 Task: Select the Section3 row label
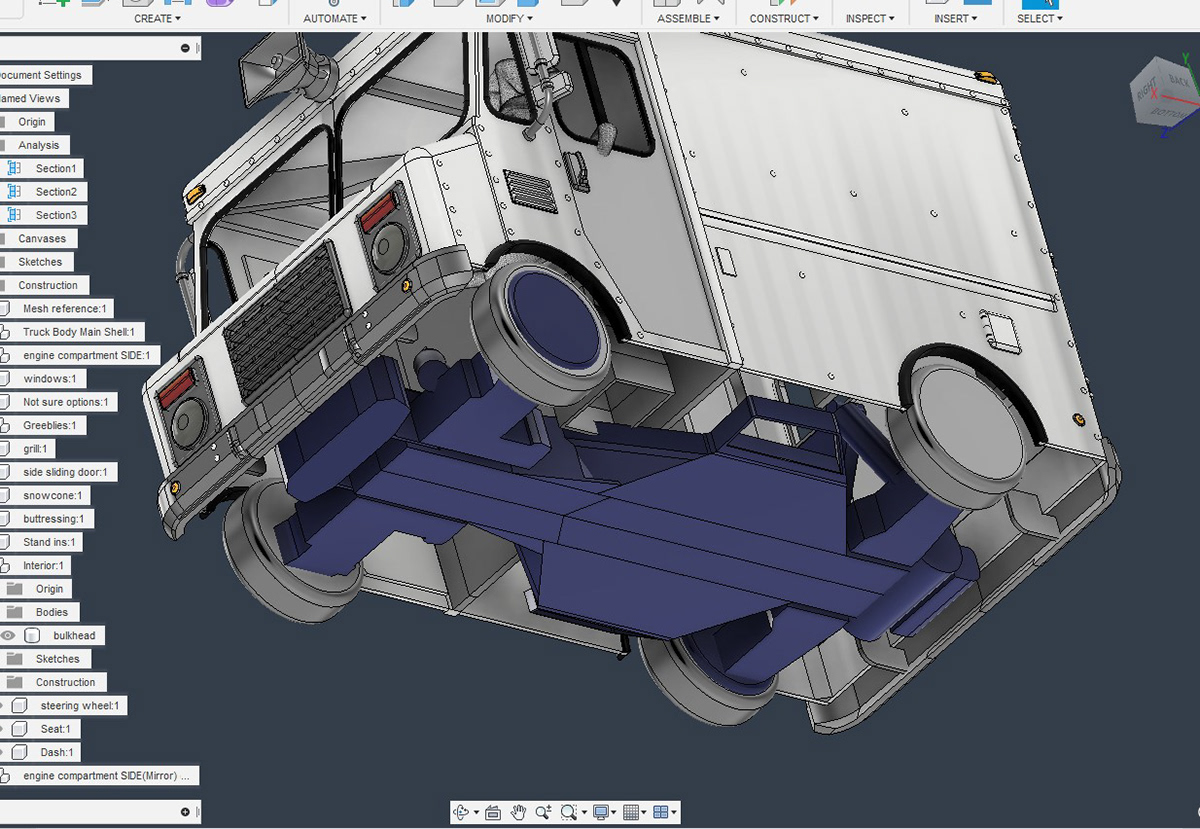56,215
